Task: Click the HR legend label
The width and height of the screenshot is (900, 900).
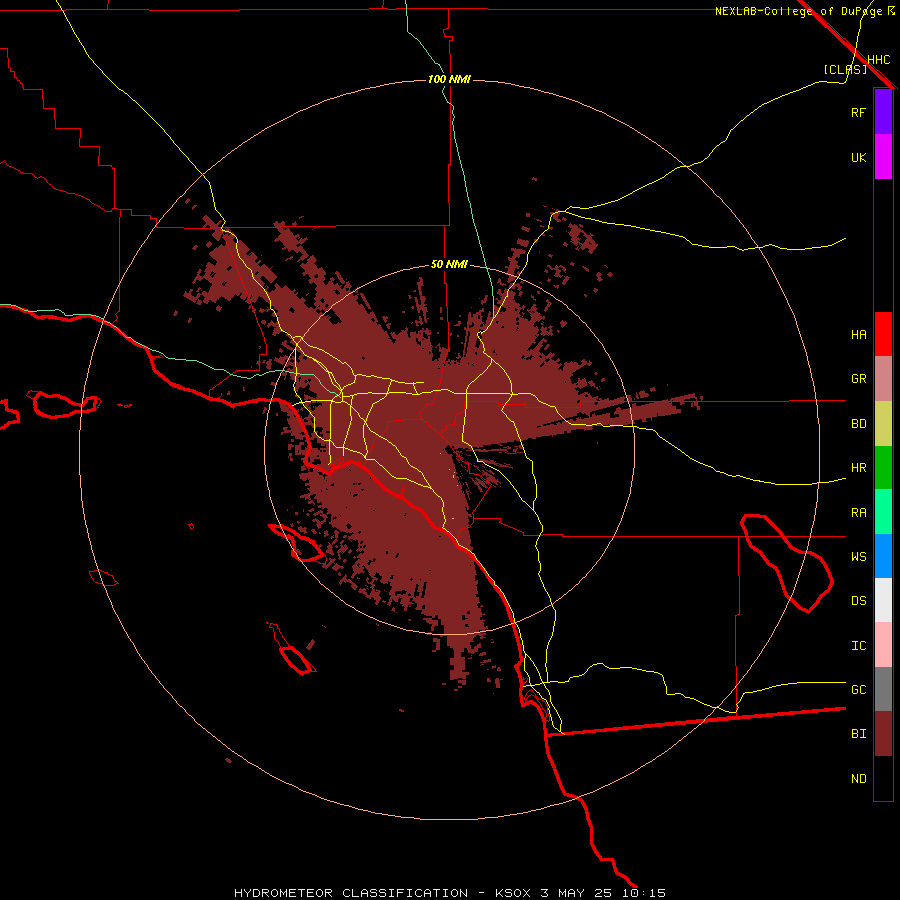Action: click(x=858, y=468)
